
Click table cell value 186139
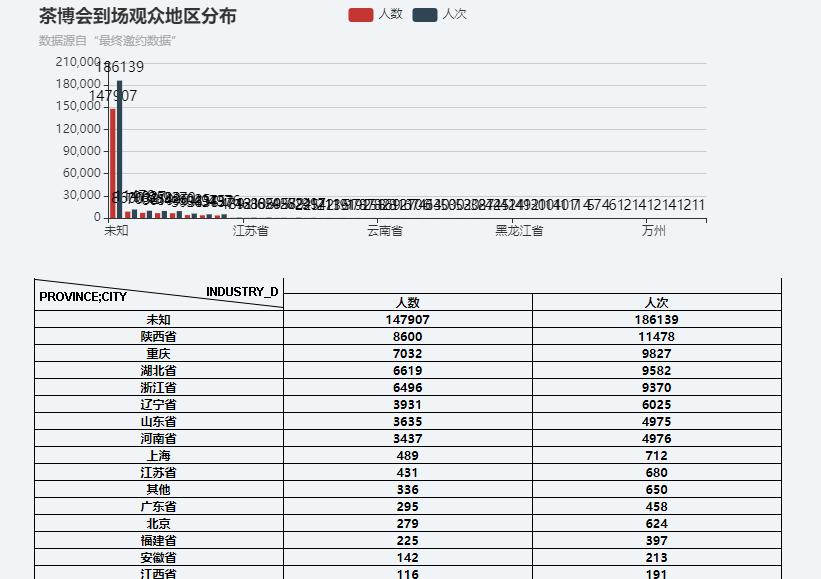[657, 319]
